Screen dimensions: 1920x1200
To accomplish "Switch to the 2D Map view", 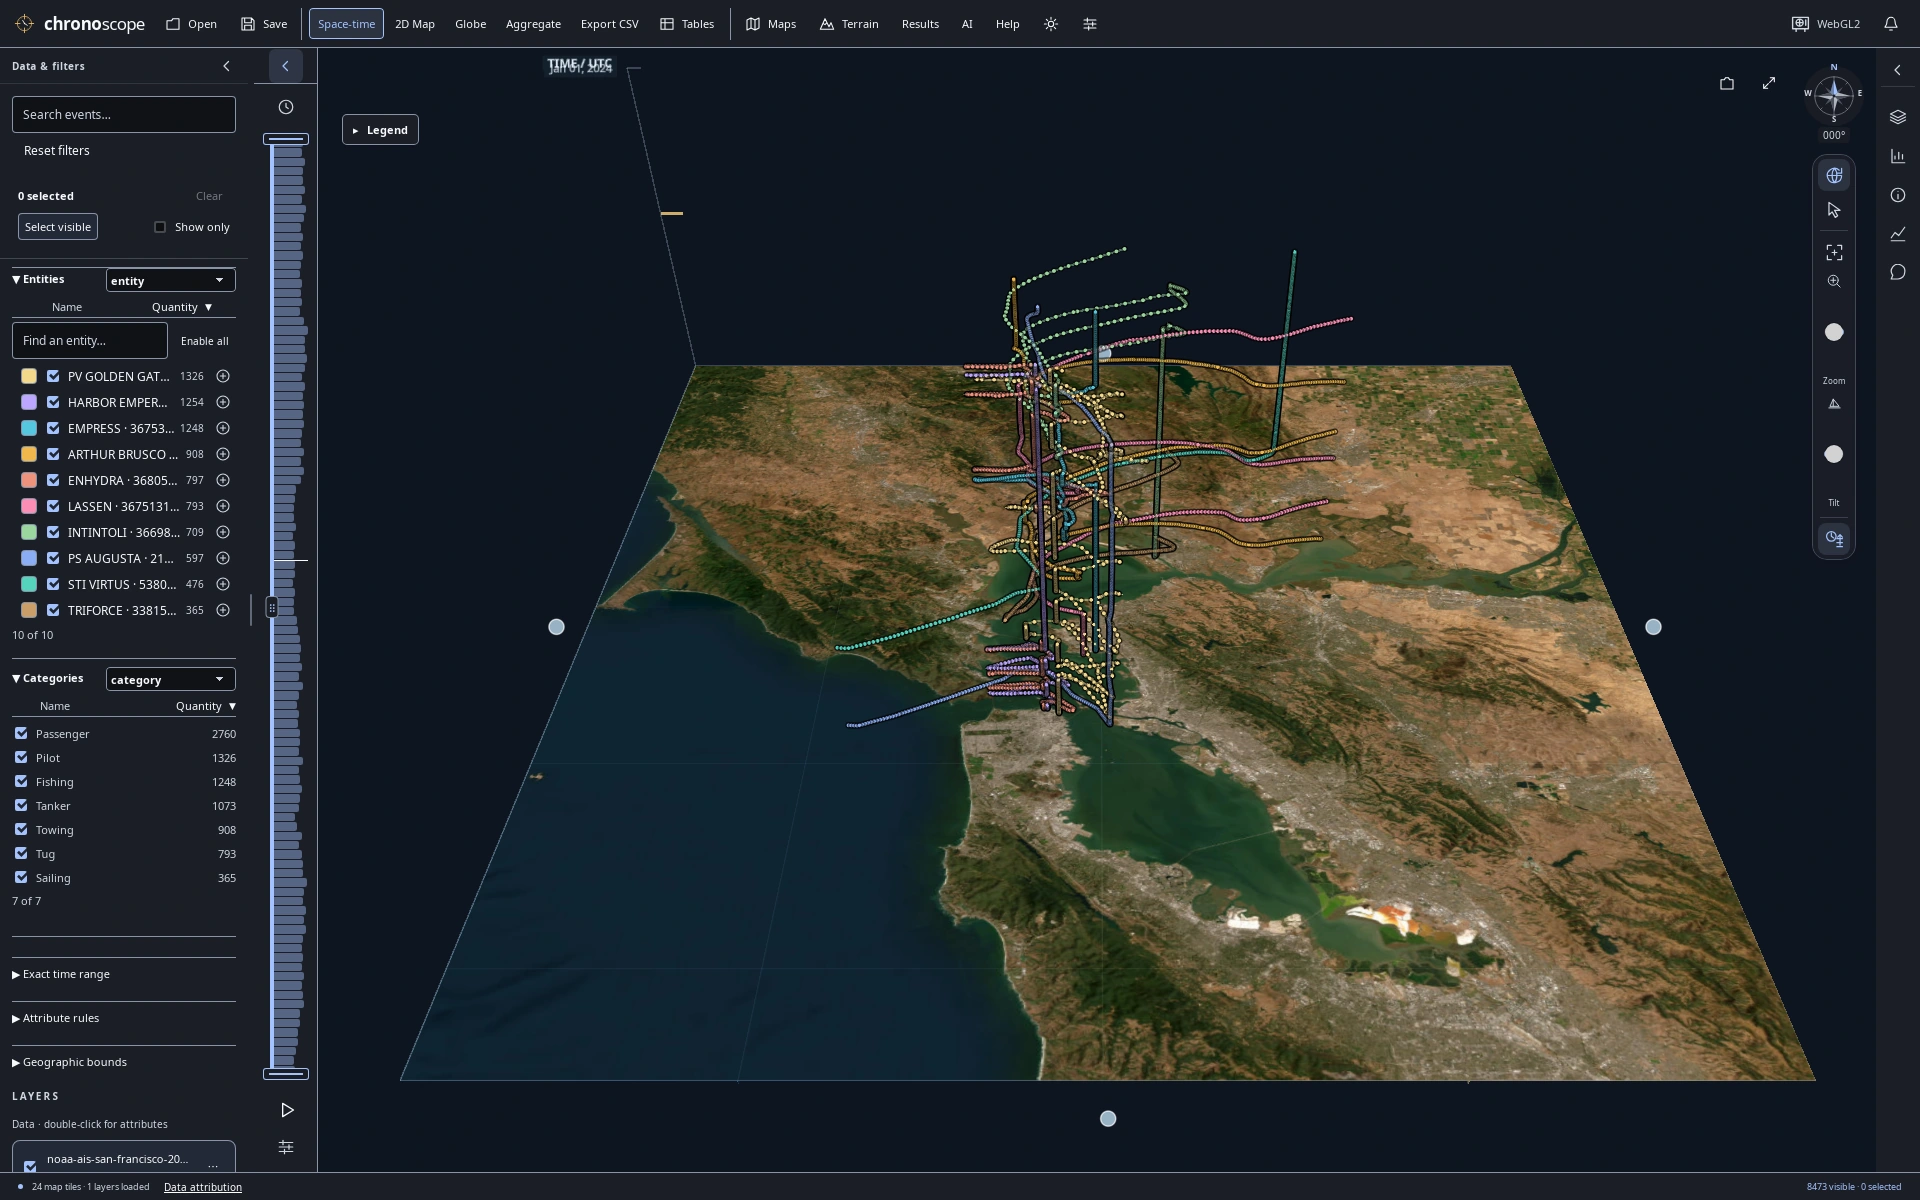I will click(x=415, y=24).
